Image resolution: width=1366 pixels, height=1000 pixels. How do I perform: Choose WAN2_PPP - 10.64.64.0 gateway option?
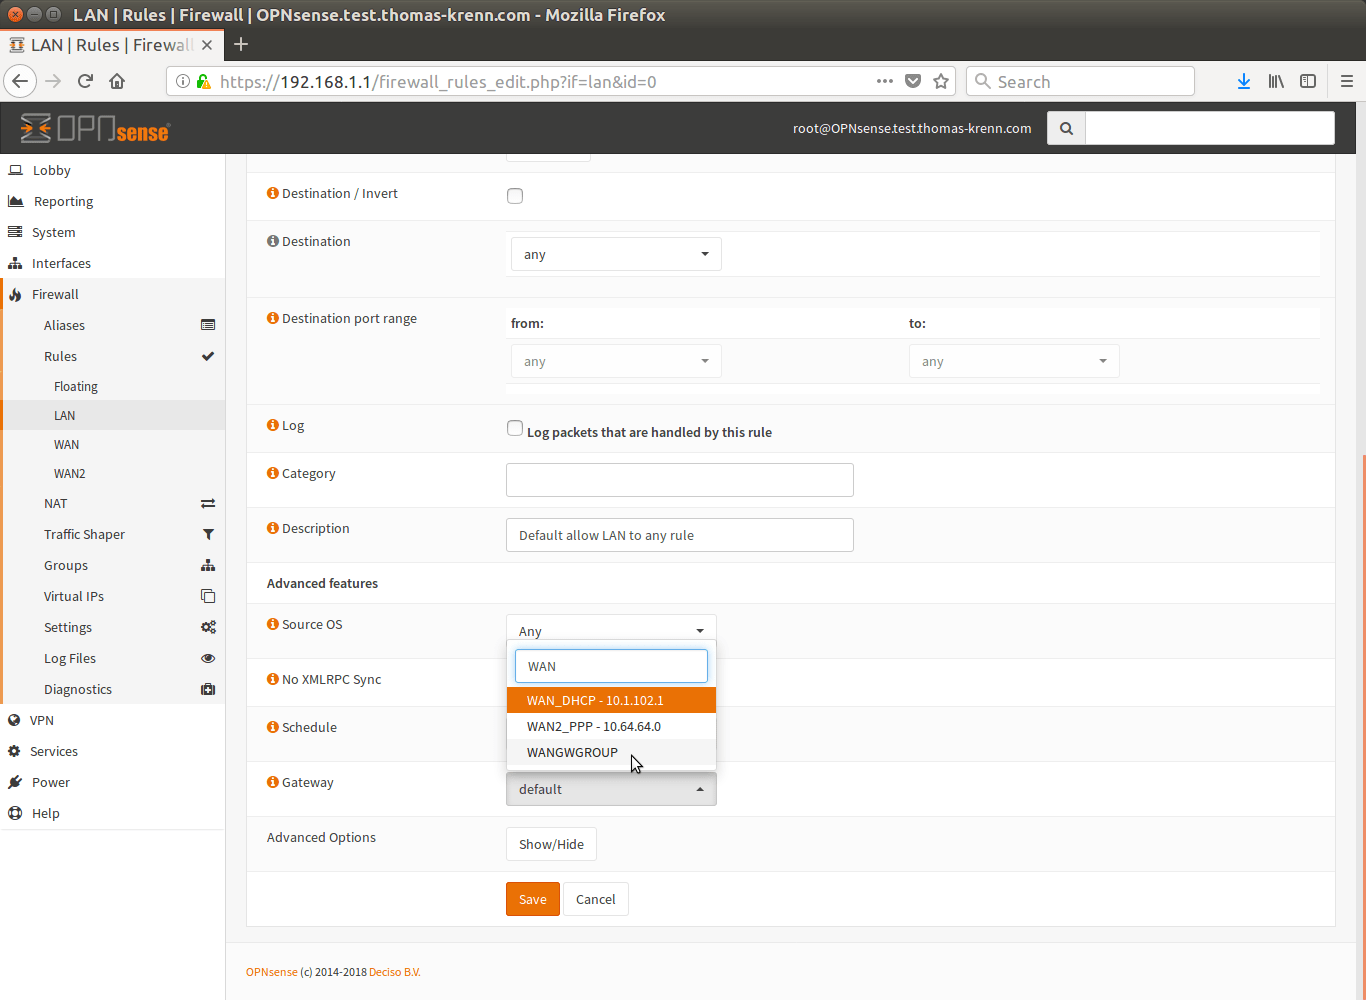594,727
